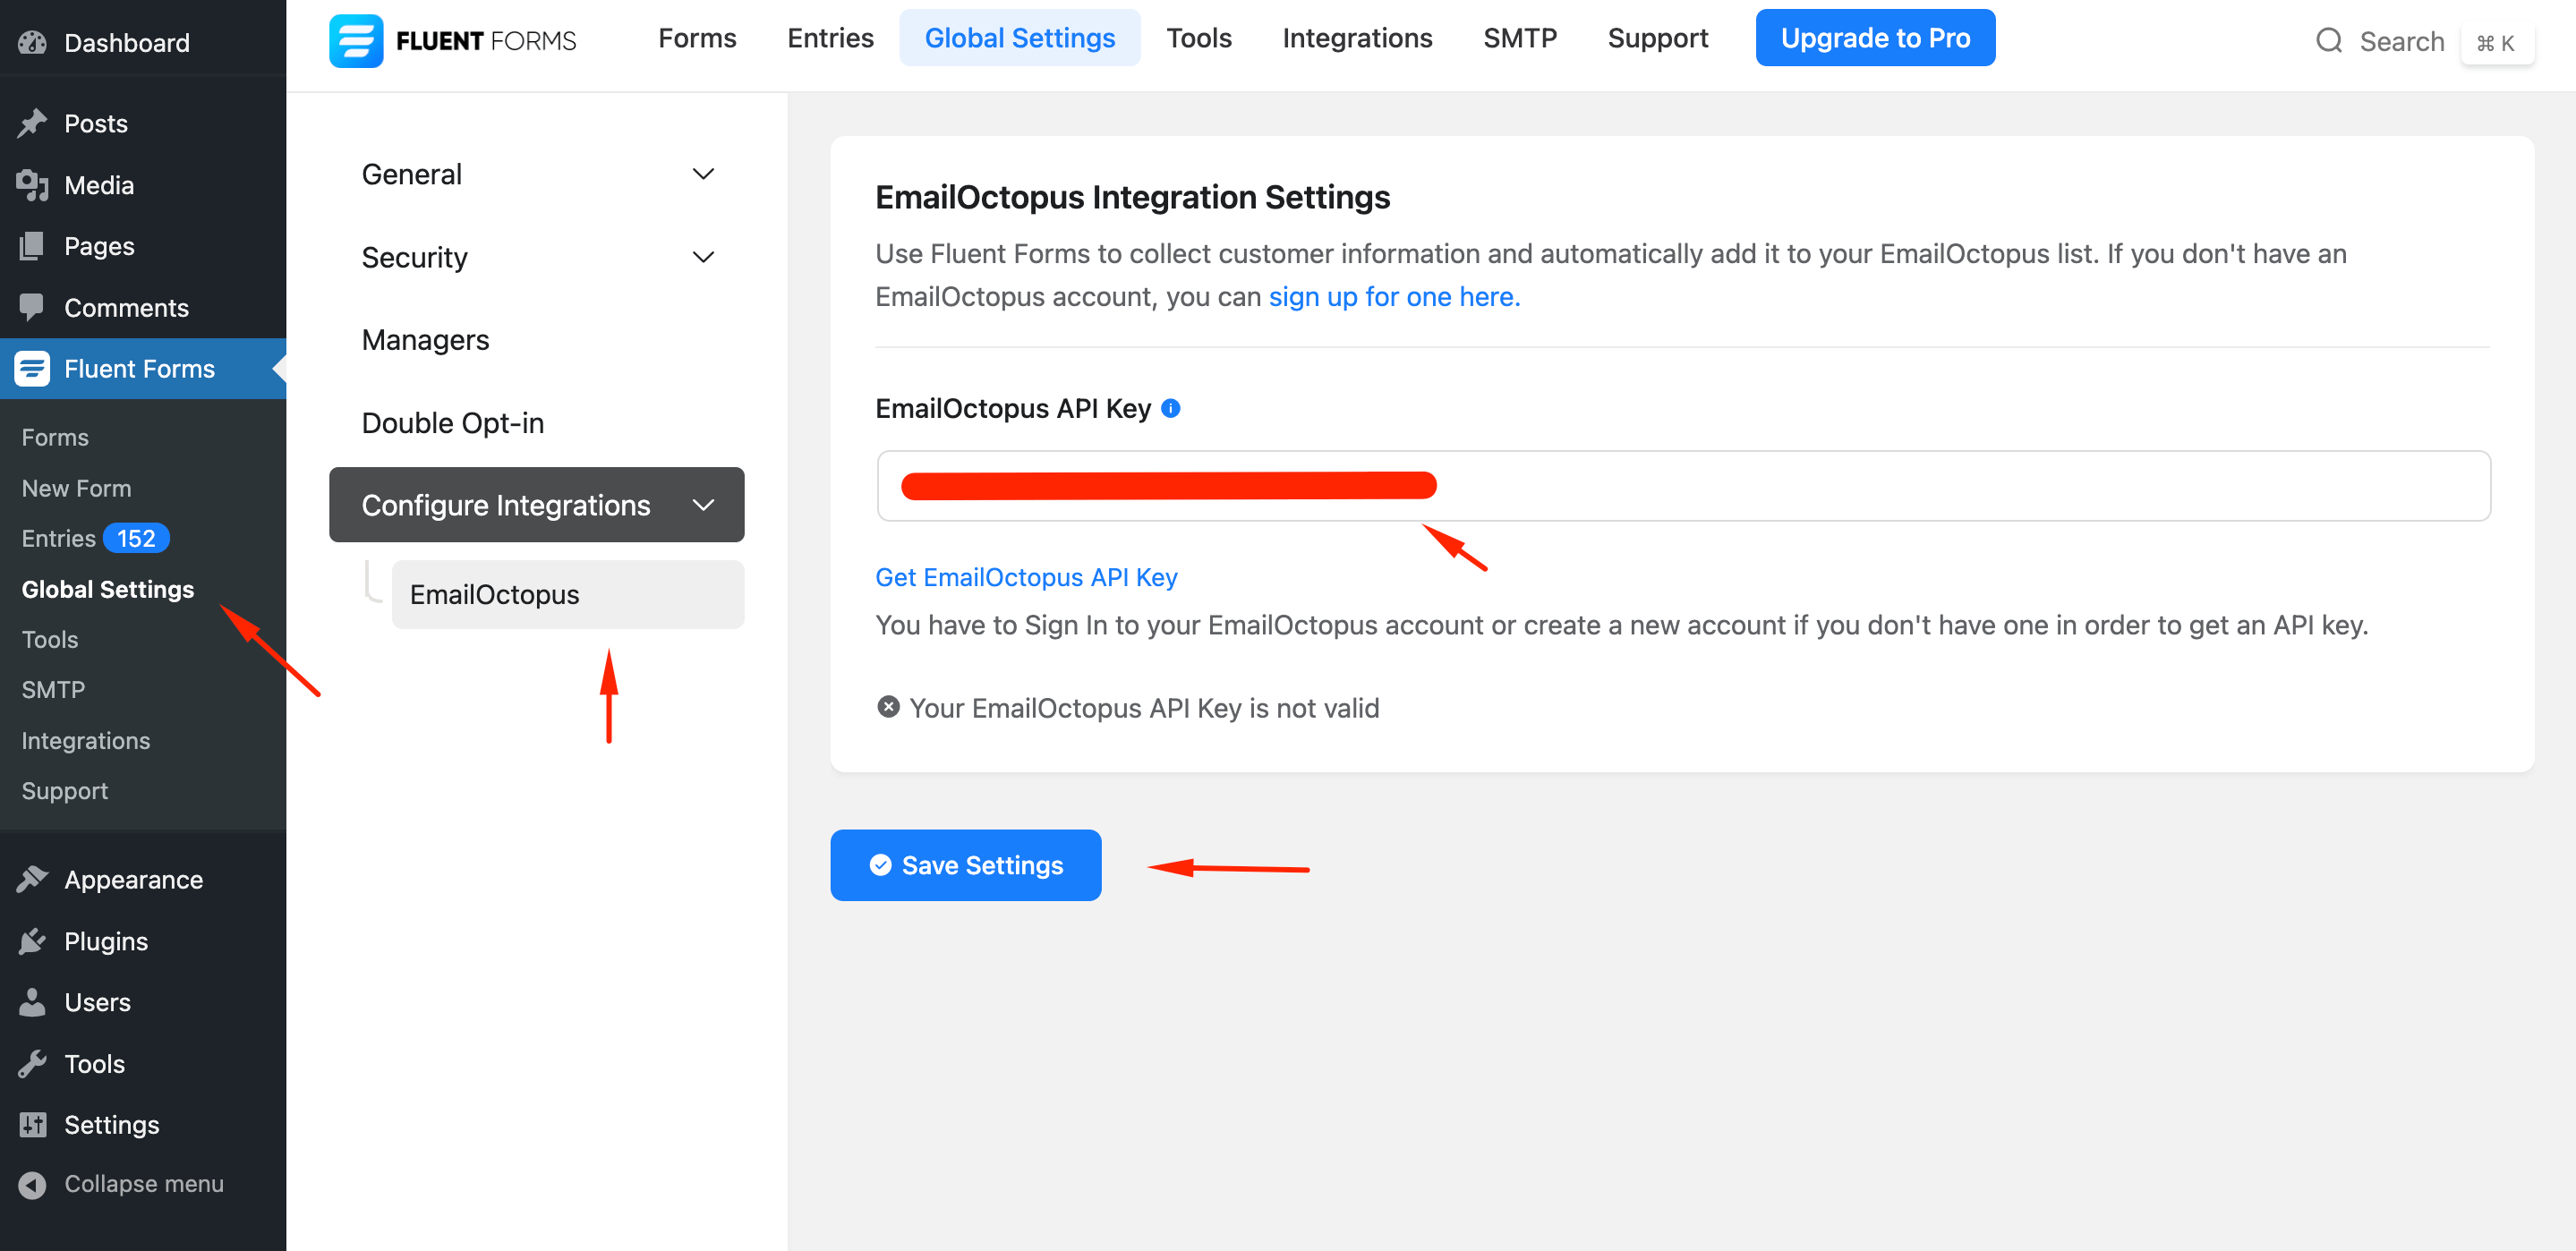Open the Get EmailOctopus API Key link
2576x1251 pixels.
pos(1026,577)
